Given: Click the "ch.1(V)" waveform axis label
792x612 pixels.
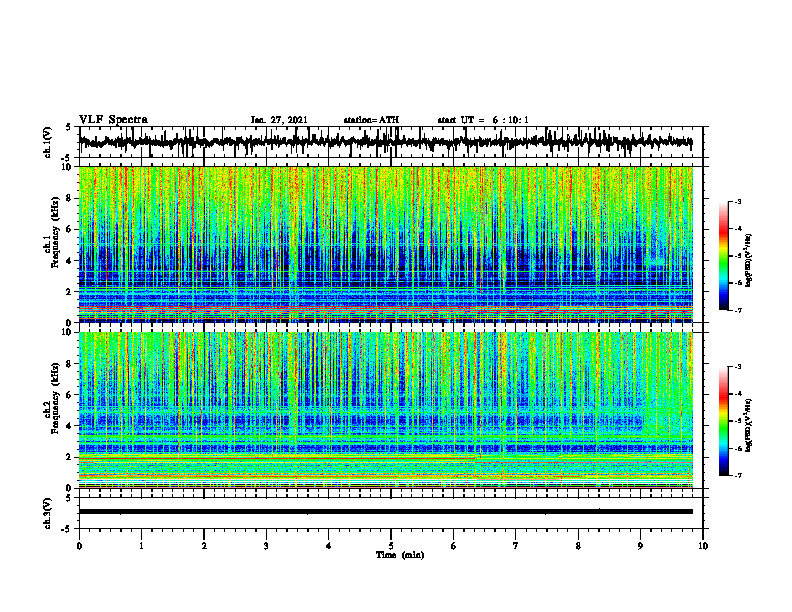Looking at the screenshot, I should tap(48, 142).
